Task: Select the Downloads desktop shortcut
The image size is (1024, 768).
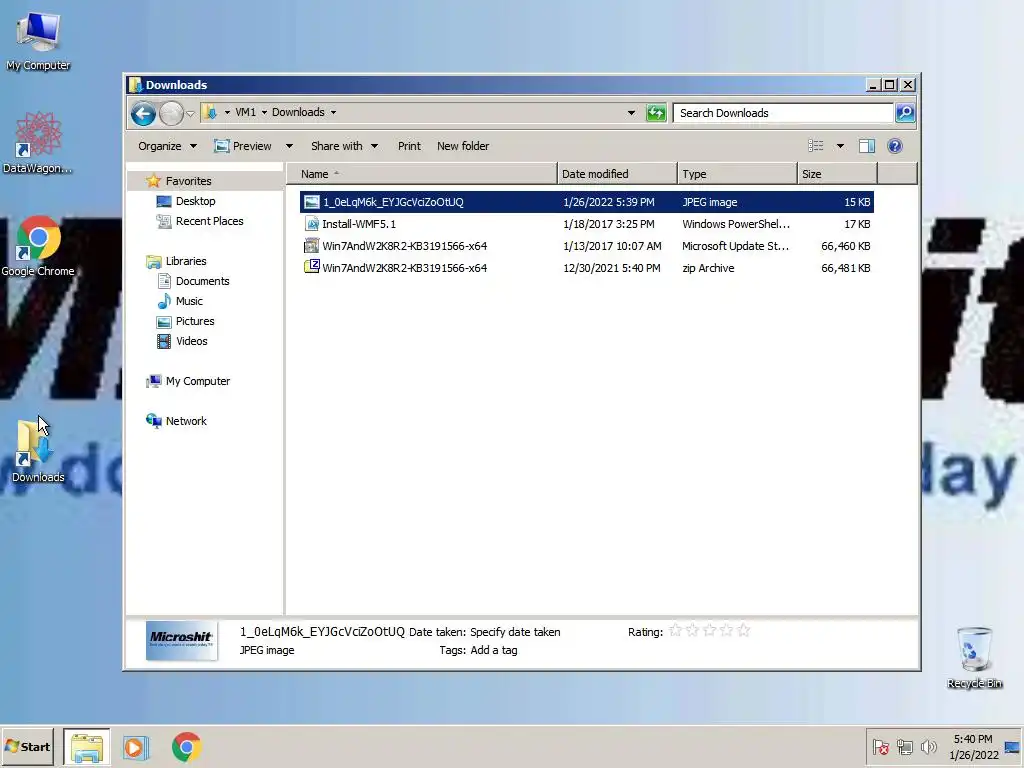Action: coord(38,451)
